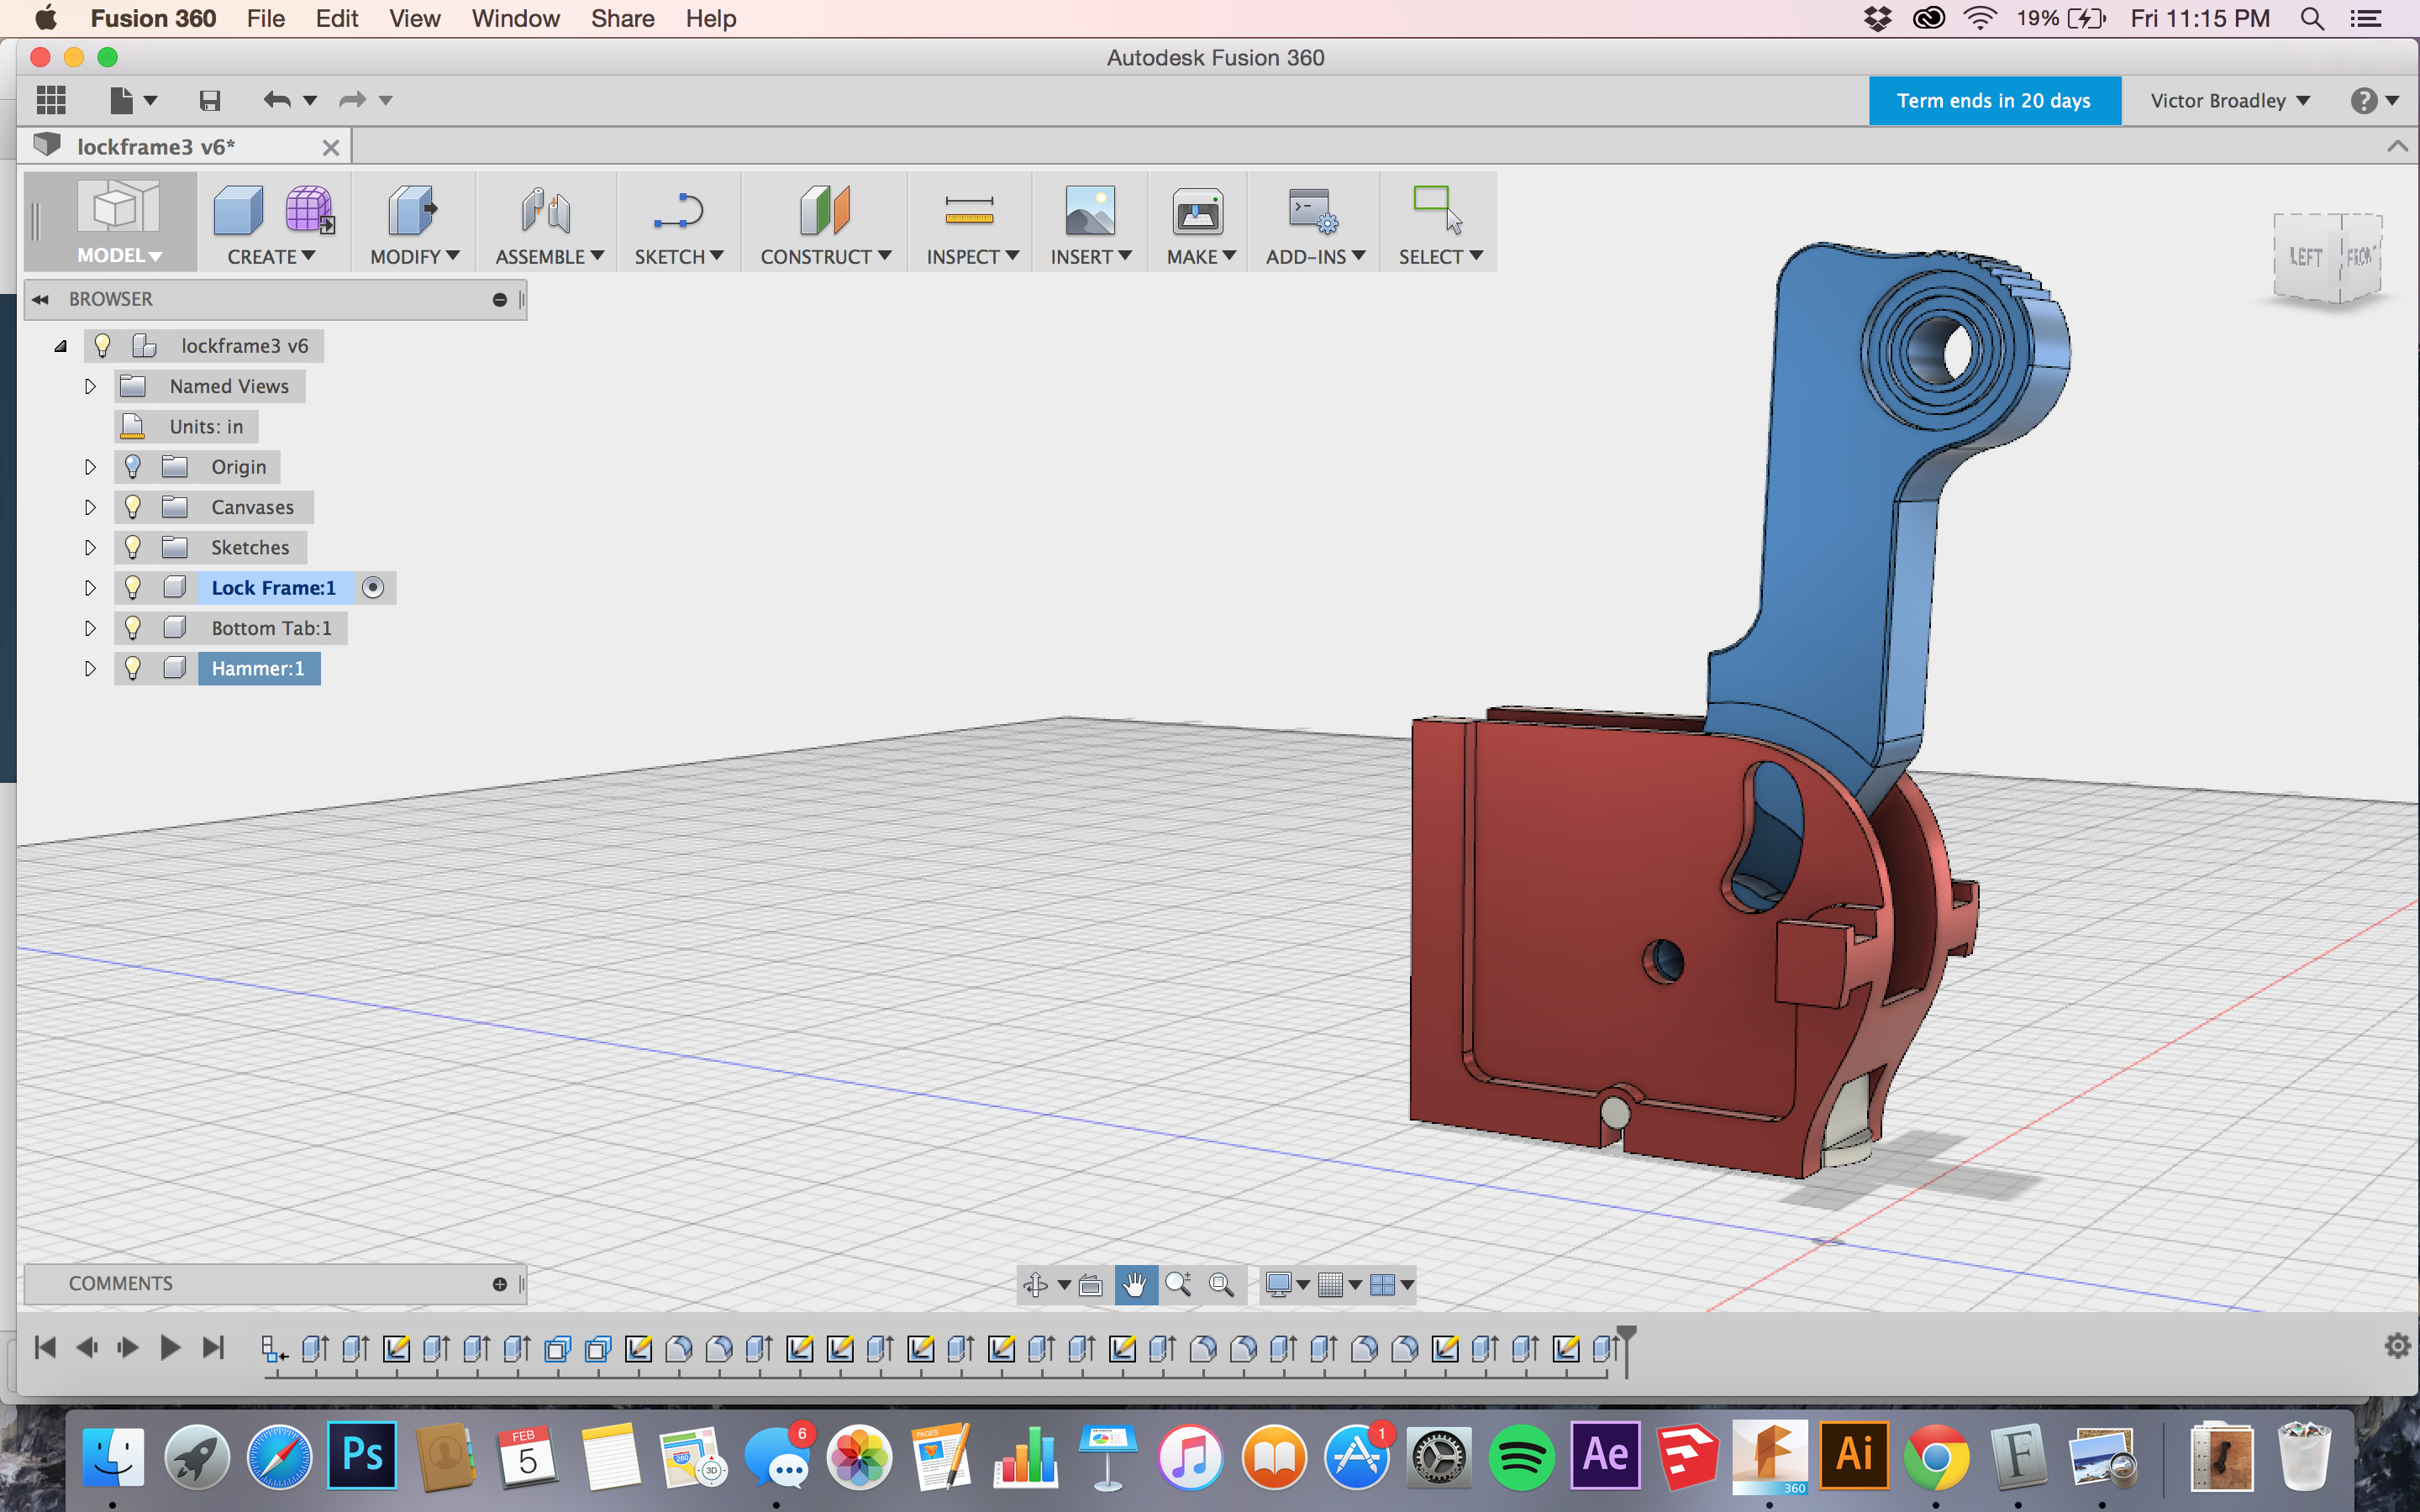Viewport: 2420px width, 1512px height.
Task: Toggle Sketches folder visibility bulb
Action: (x=132, y=547)
